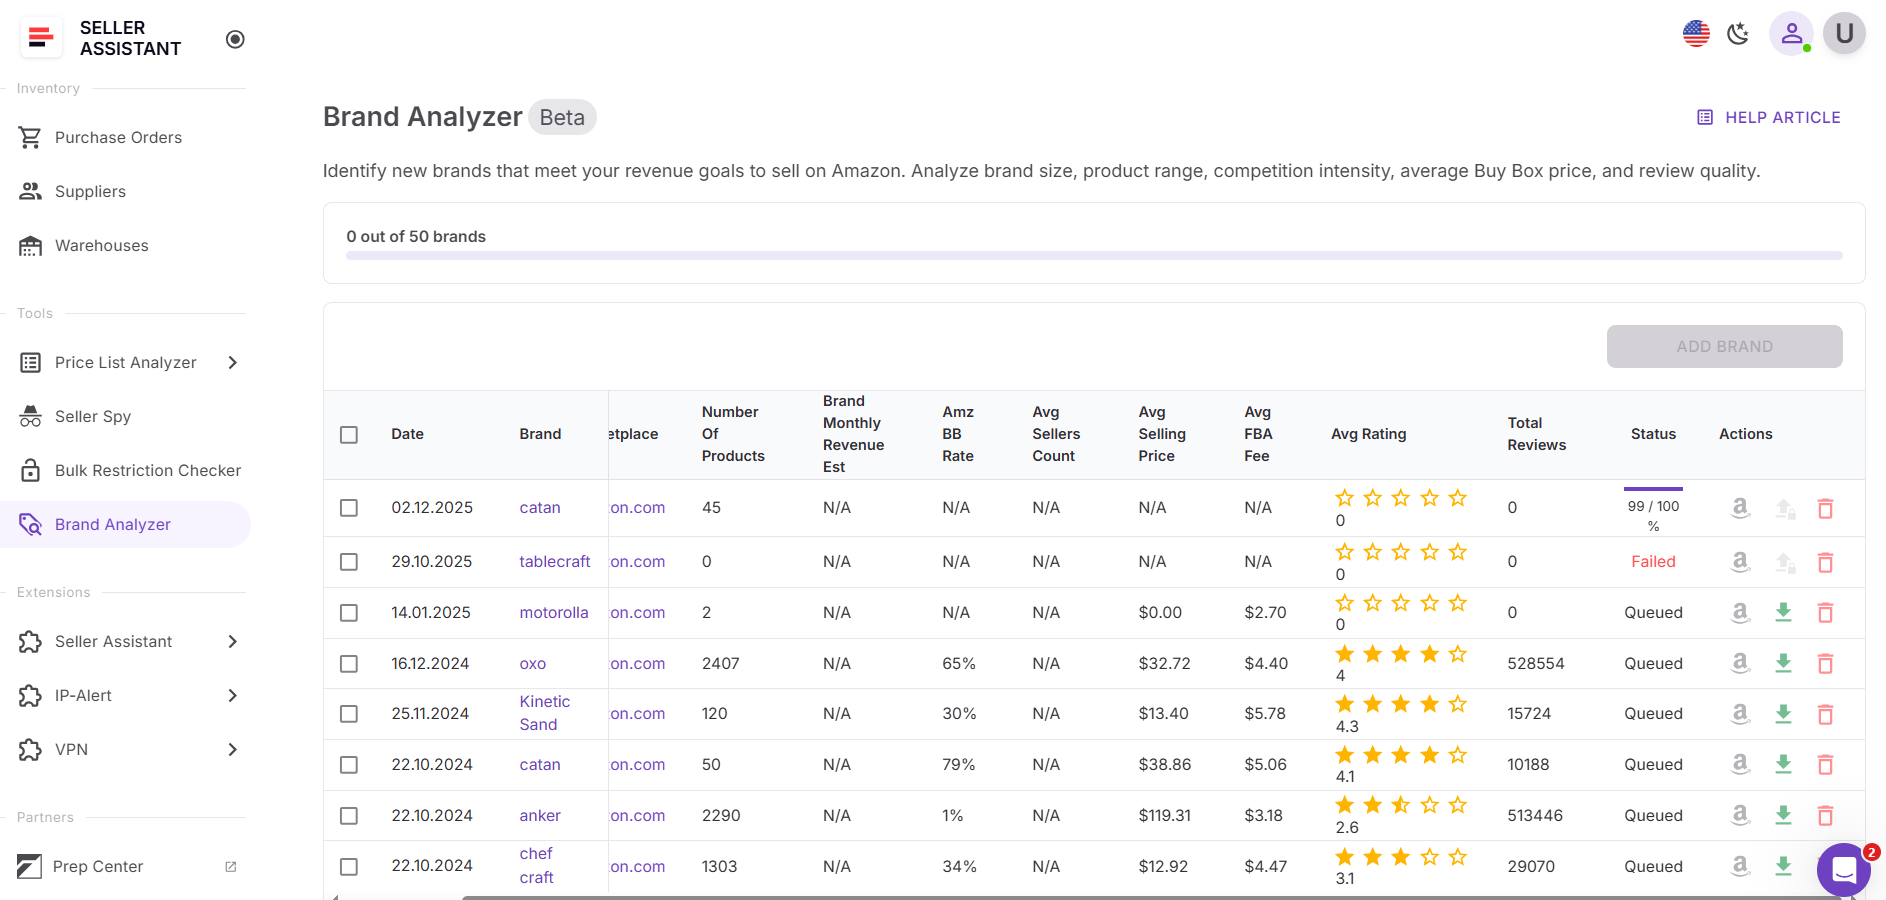Screen dimensions: 1886x900
Task: Tick the select-all header checkbox
Action: [349, 434]
